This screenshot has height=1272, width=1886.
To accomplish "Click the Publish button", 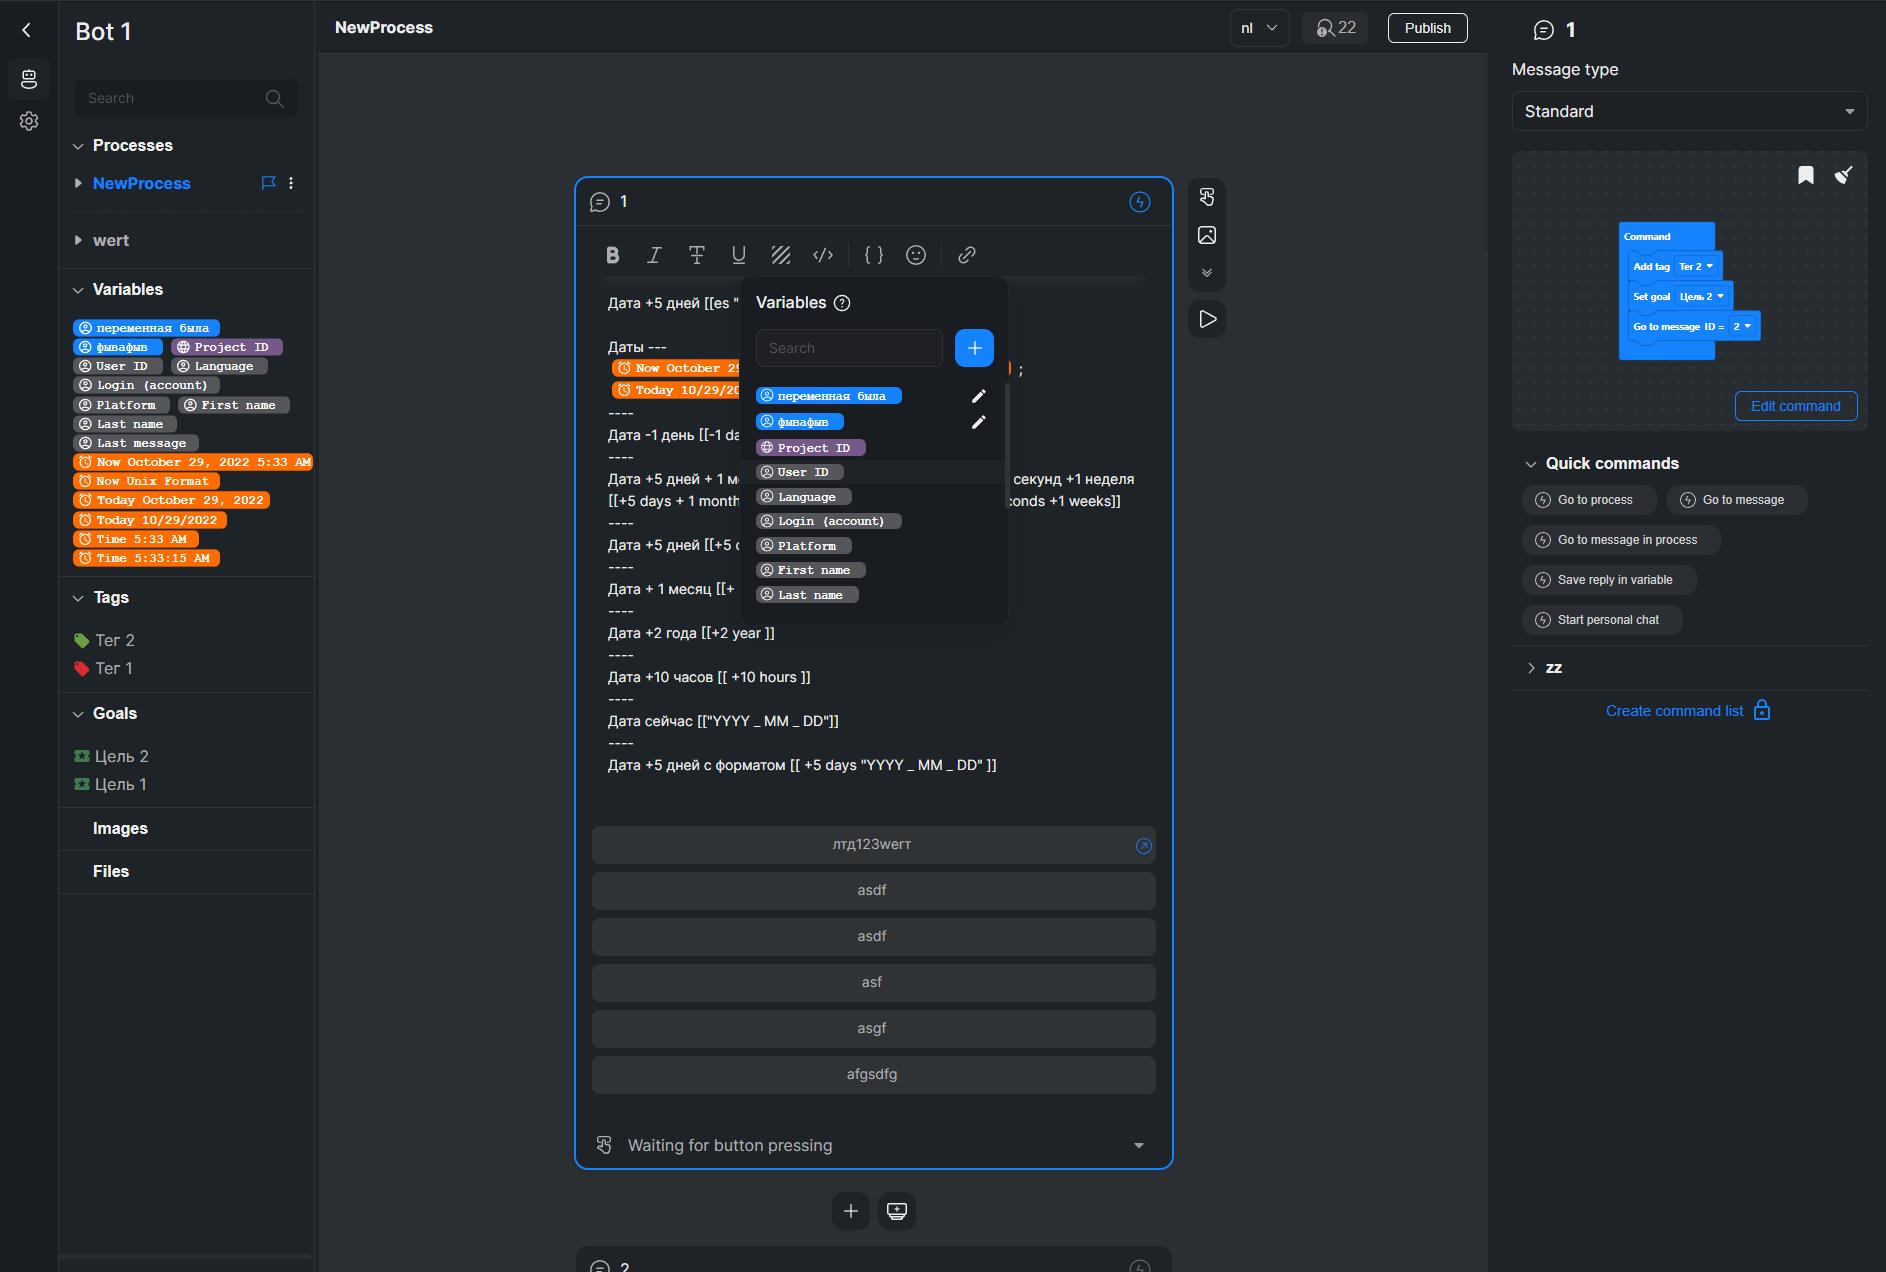I will point(1427,28).
